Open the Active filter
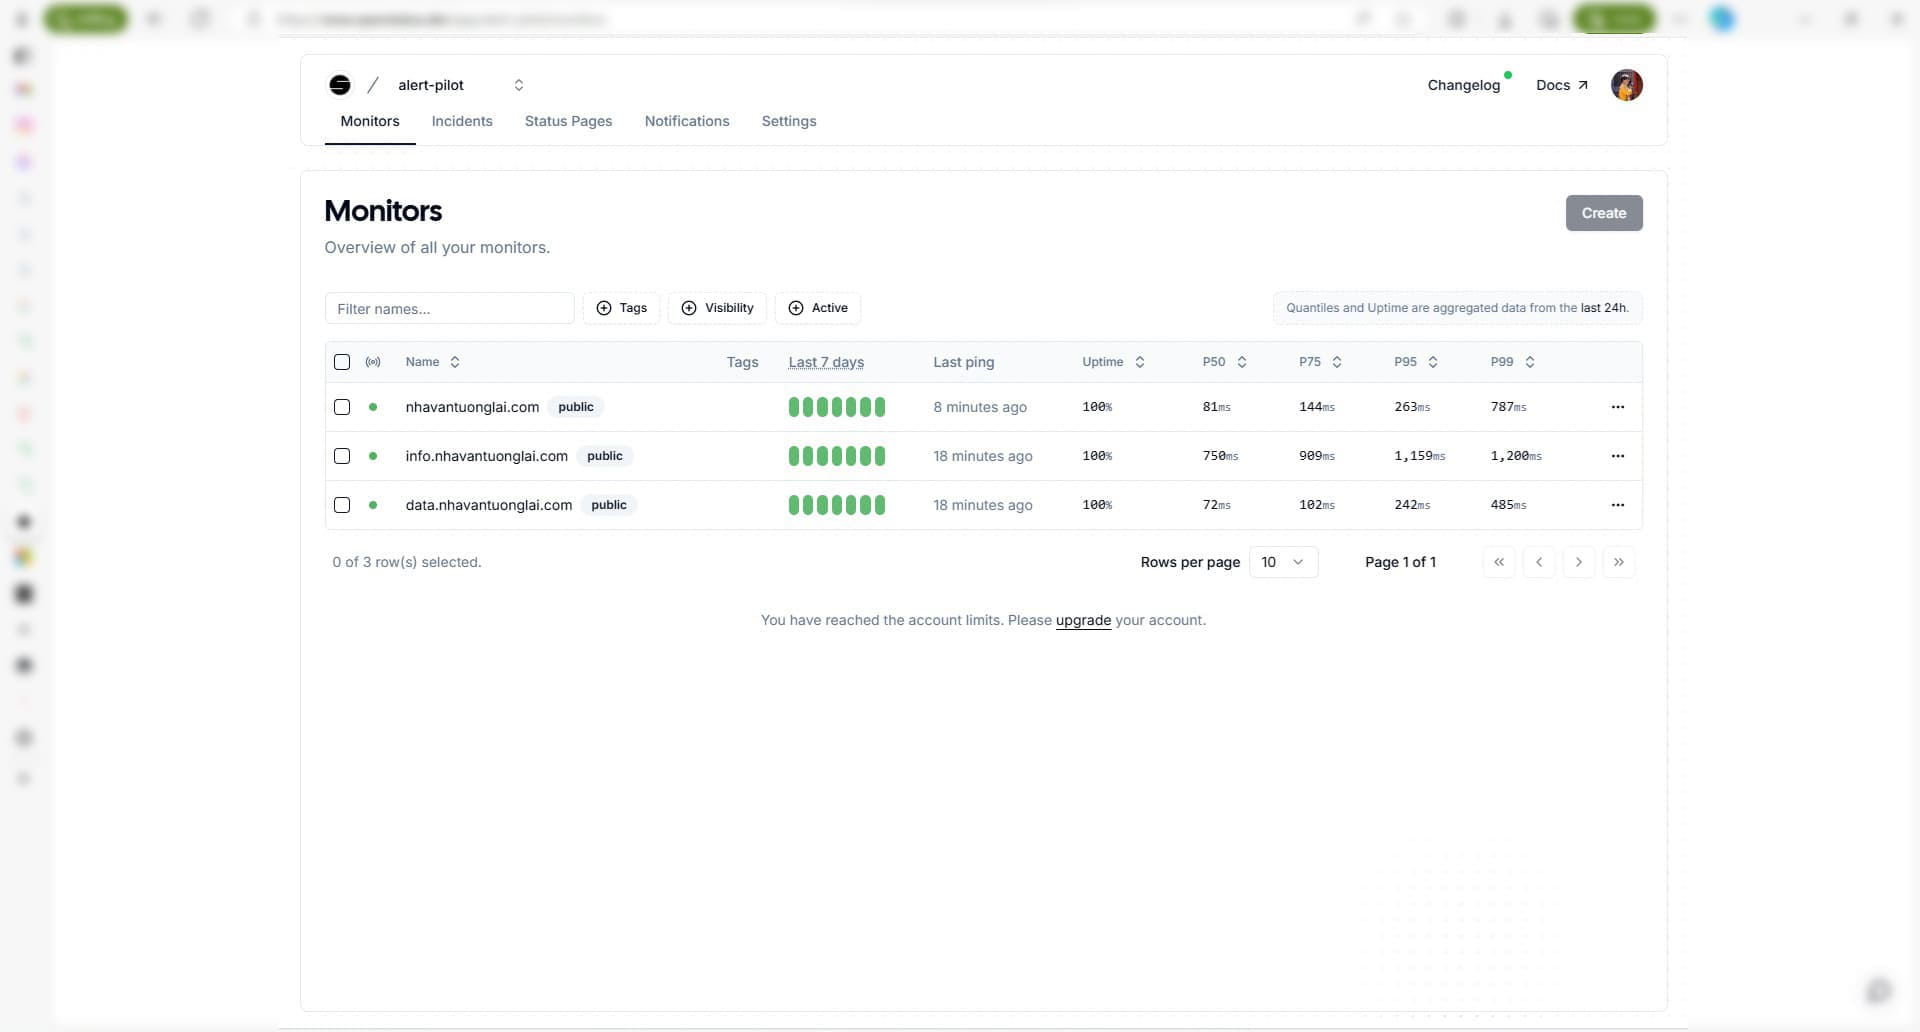1920x1032 pixels. coord(818,308)
